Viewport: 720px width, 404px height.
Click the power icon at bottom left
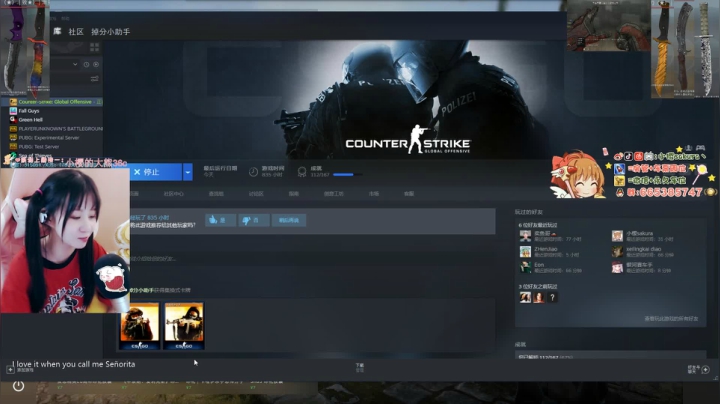(x=18, y=386)
